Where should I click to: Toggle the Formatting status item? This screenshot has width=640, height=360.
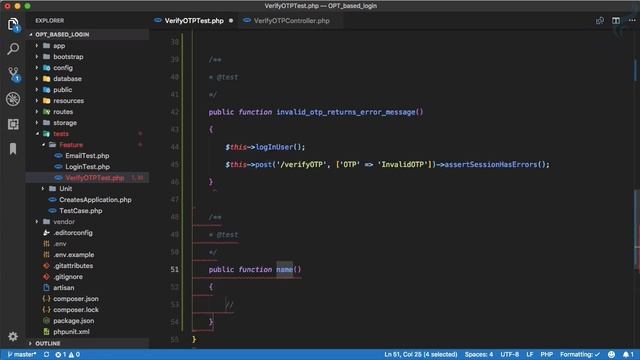pyautogui.click(x=580, y=354)
